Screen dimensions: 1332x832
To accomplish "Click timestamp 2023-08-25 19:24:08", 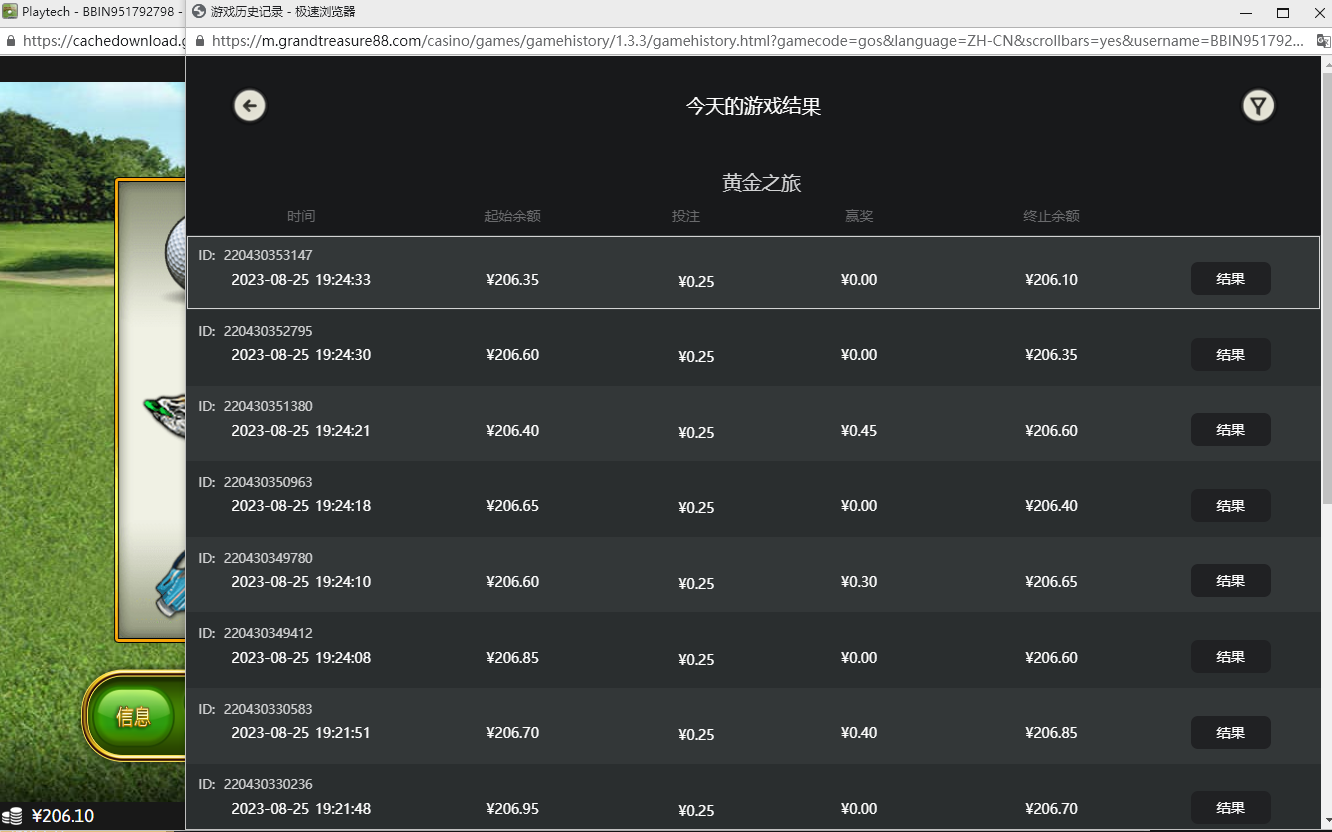I will point(301,658).
